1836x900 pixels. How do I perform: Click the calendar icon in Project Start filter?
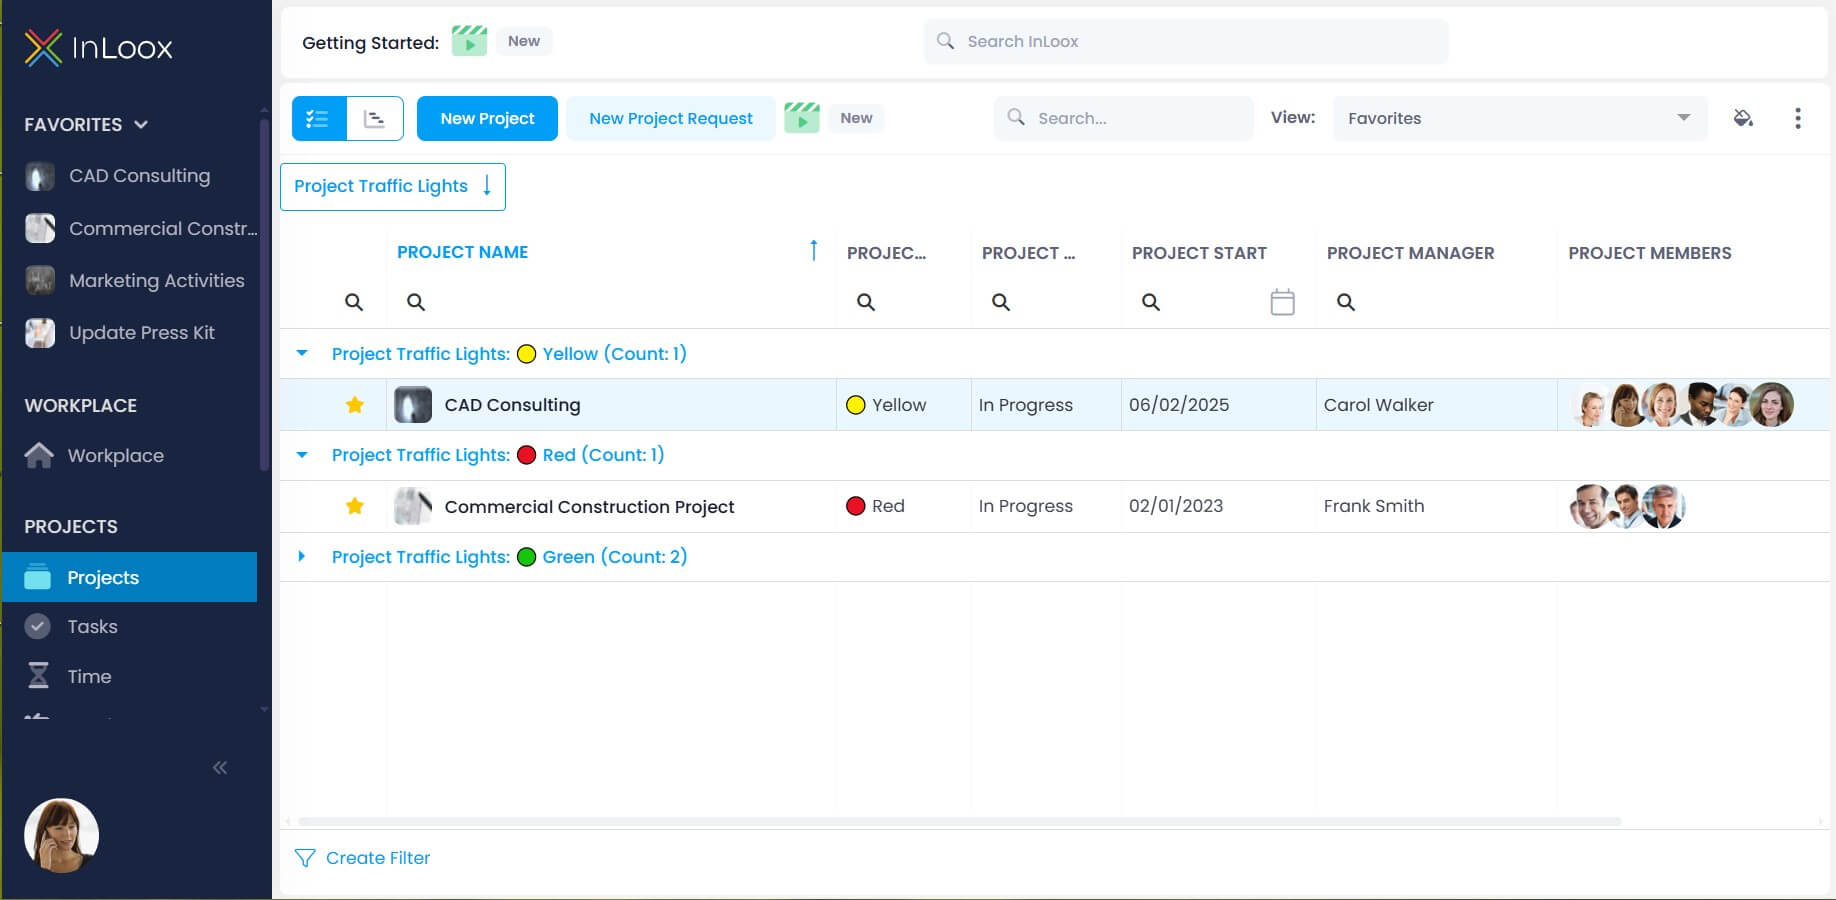point(1282,302)
